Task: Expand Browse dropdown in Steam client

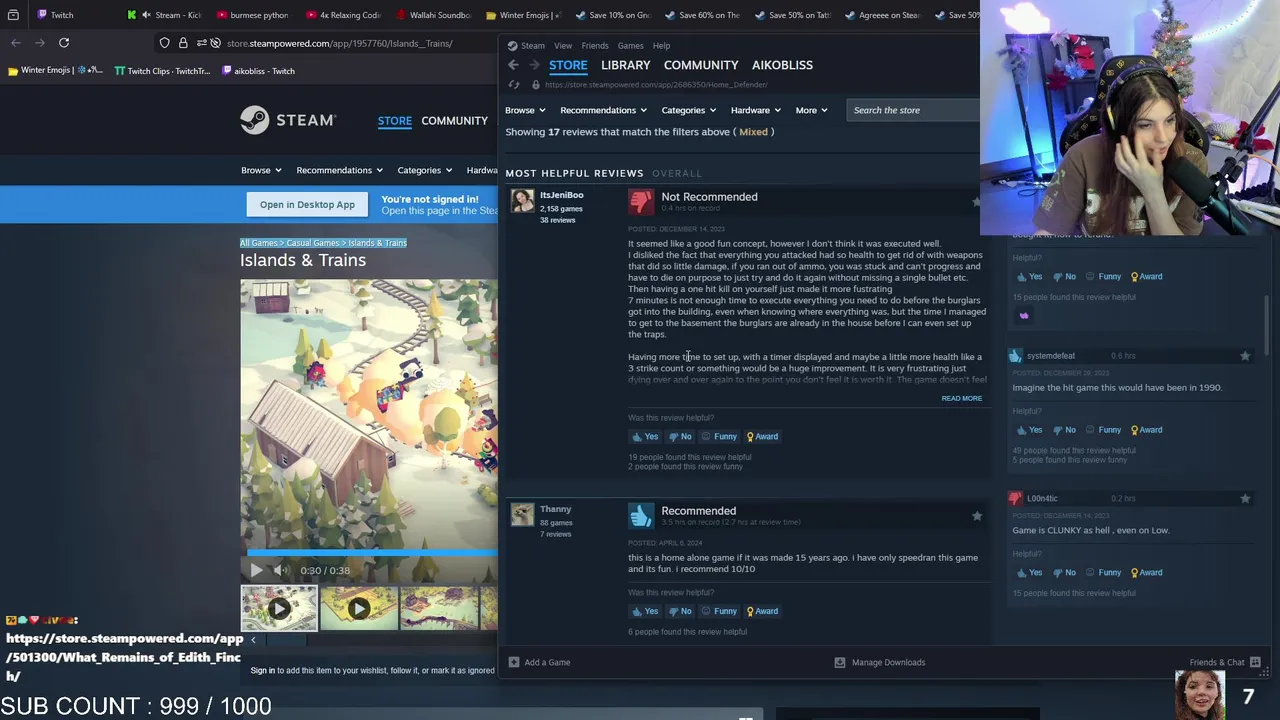Action: pyautogui.click(x=525, y=110)
